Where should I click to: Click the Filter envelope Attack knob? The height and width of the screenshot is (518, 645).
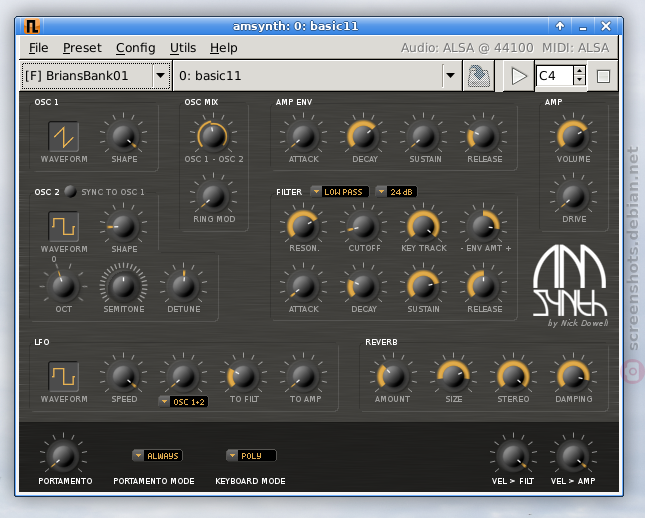tap(303, 286)
